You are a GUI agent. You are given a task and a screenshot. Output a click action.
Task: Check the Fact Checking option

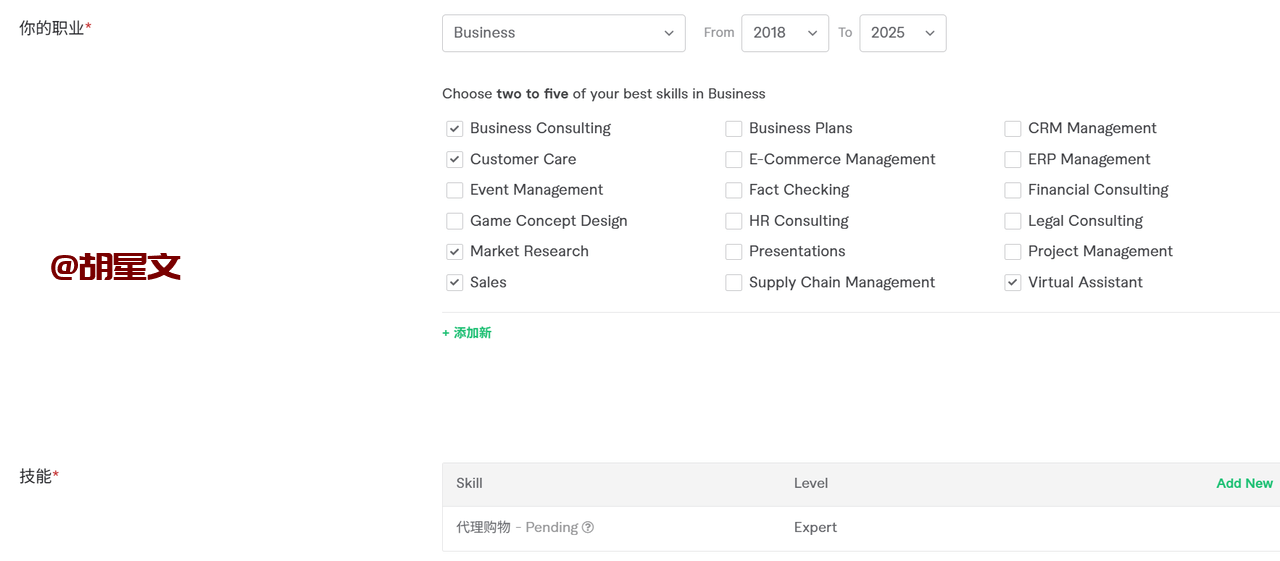tap(734, 190)
